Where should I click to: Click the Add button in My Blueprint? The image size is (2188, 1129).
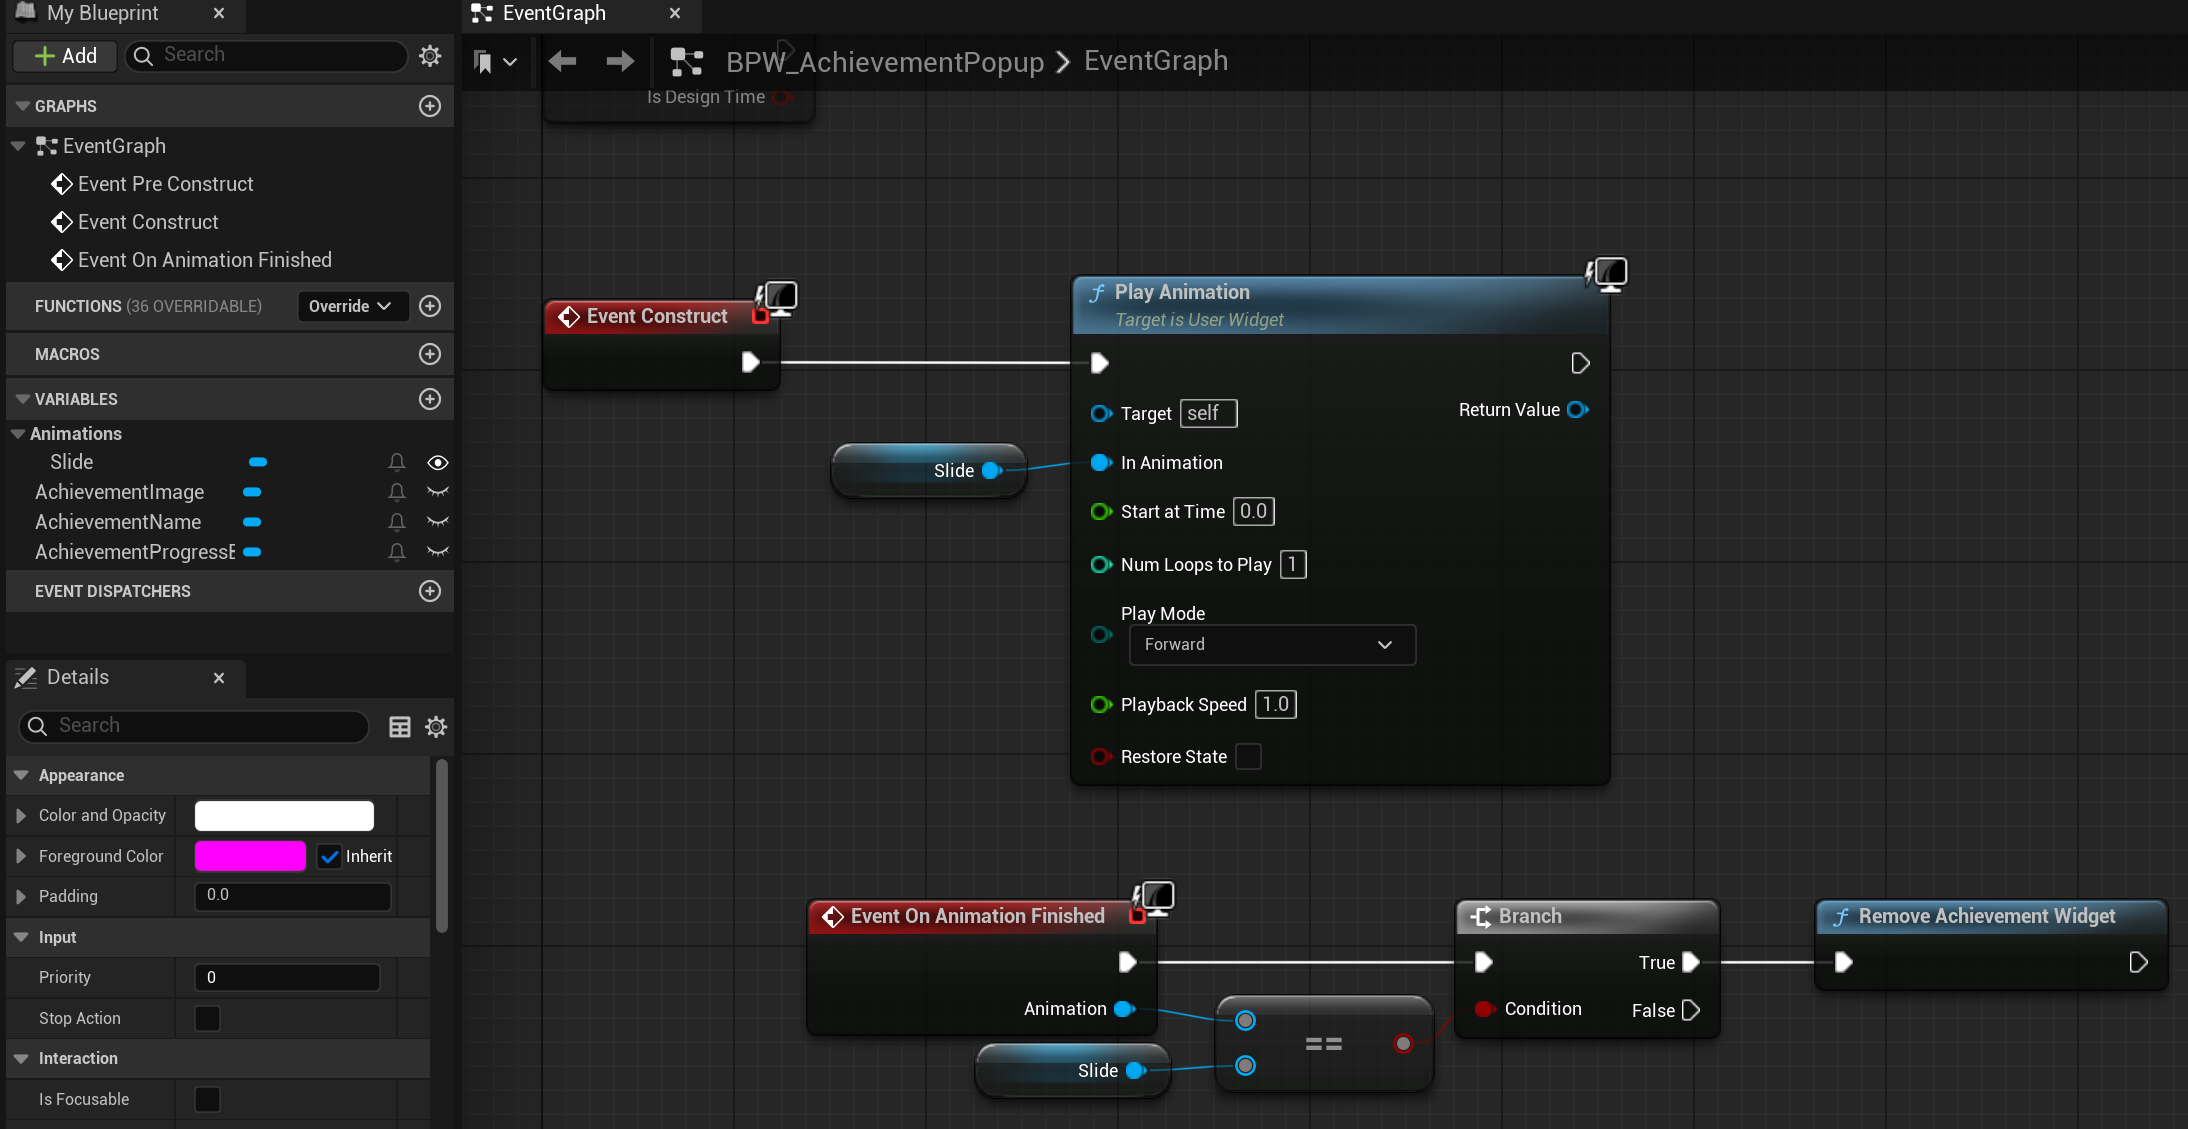tap(66, 56)
